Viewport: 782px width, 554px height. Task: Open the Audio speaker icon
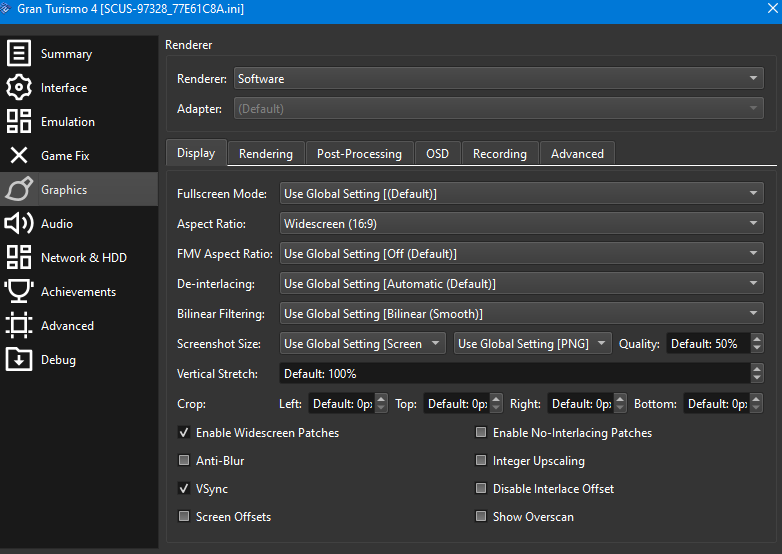19,223
